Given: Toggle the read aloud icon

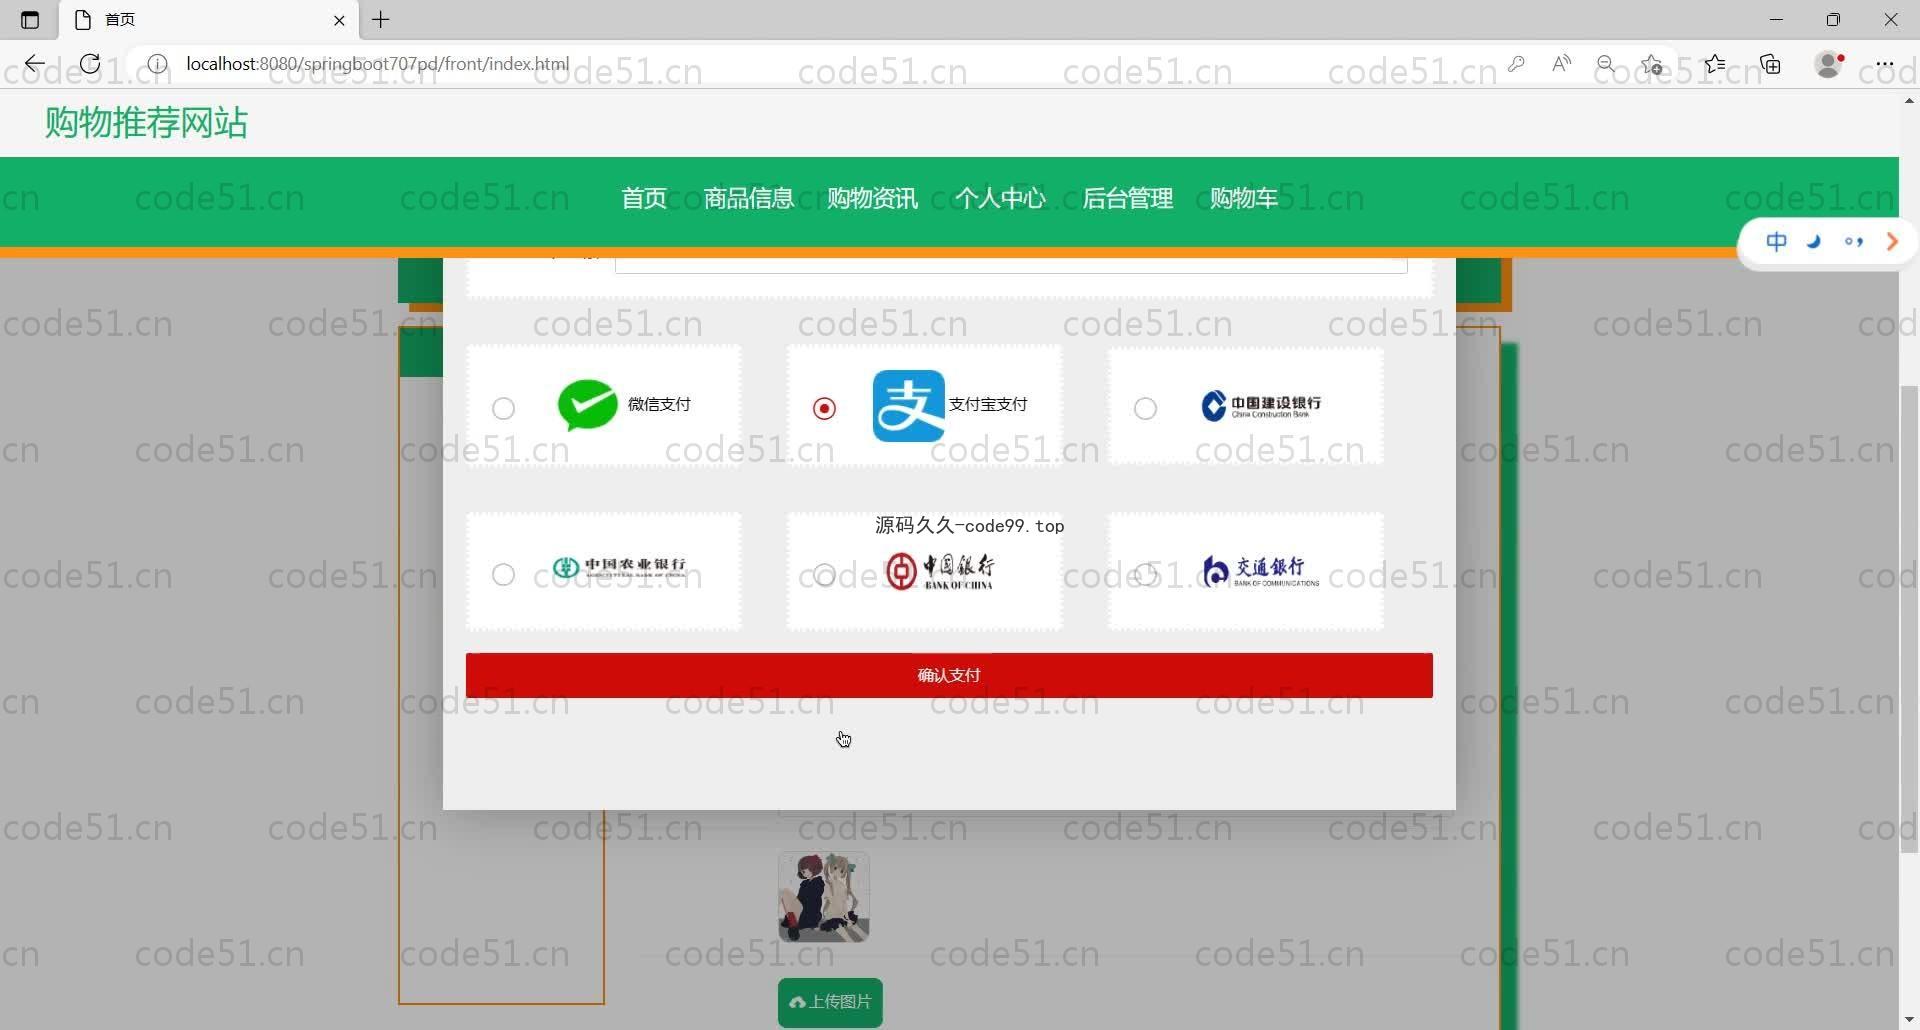Looking at the screenshot, I should click(1561, 64).
